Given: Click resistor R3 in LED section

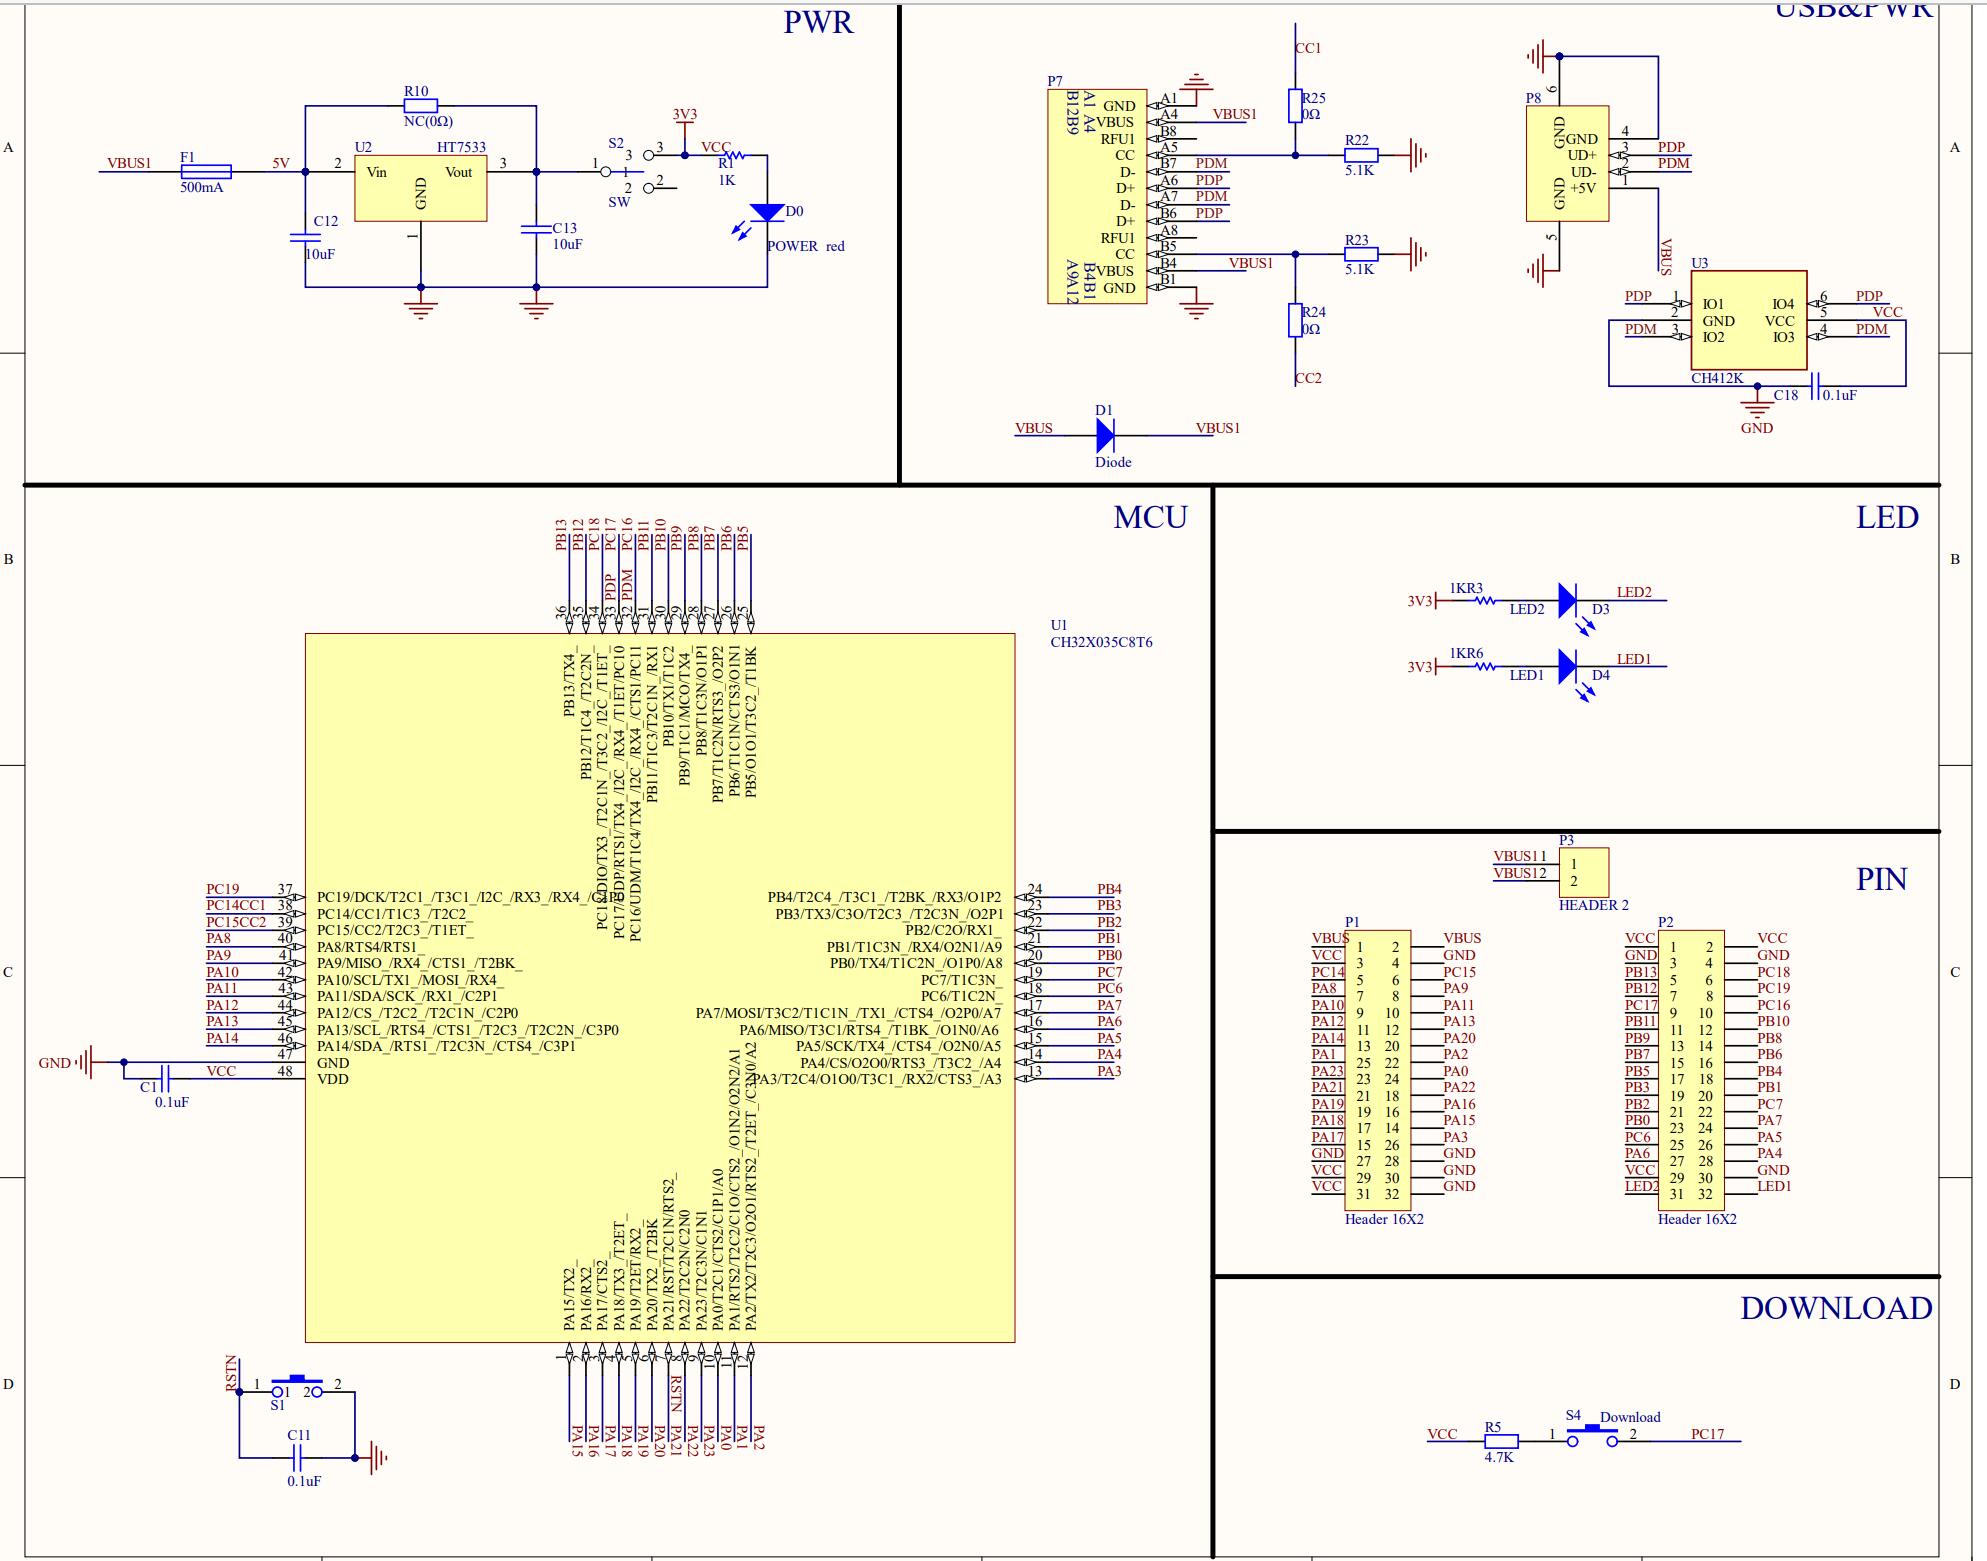Looking at the screenshot, I should coord(1486,601).
